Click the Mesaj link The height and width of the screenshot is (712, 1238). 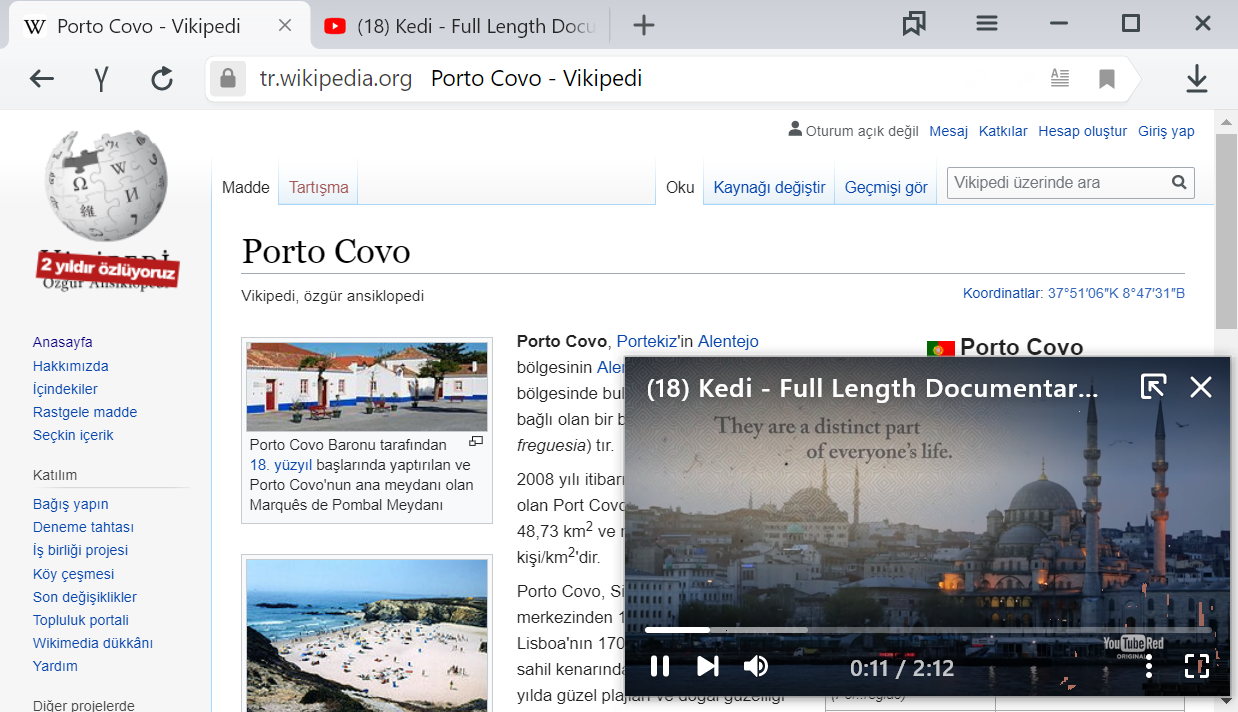949,131
